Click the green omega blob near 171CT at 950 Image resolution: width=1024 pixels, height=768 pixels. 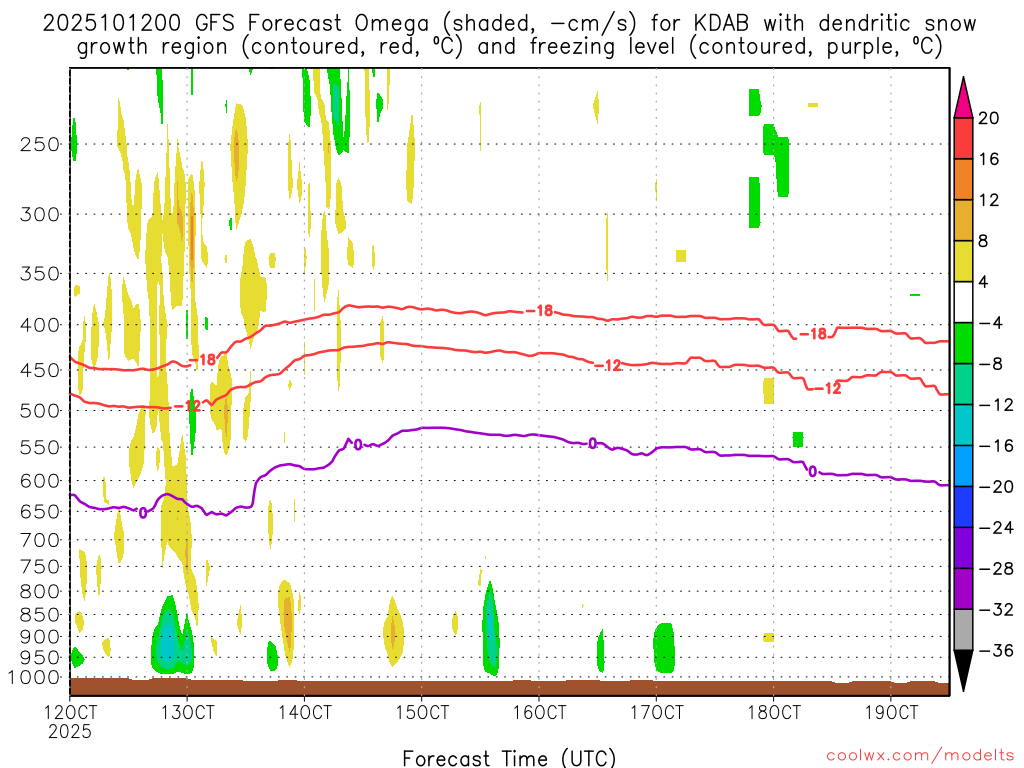[x=664, y=648]
